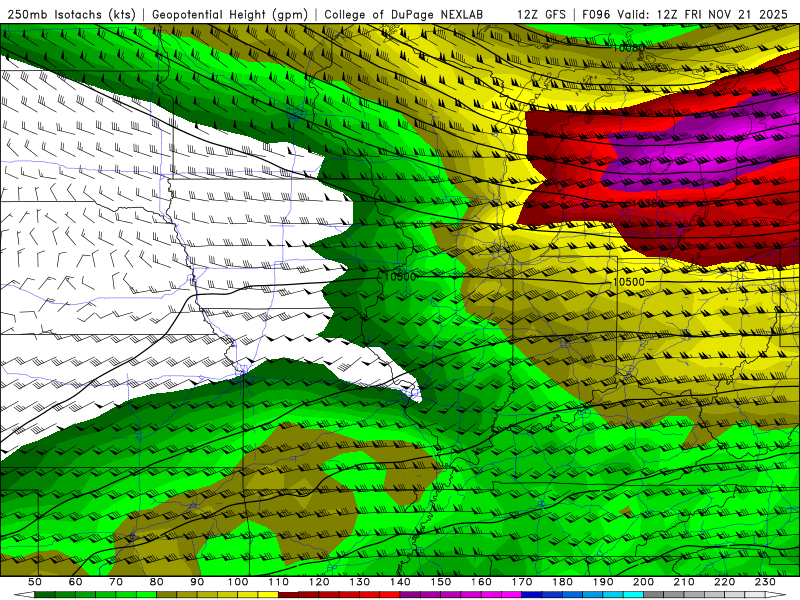Click the 220 value on the legend
The height and width of the screenshot is (600, 800).
pyautogui.click(x=724, y=582)
